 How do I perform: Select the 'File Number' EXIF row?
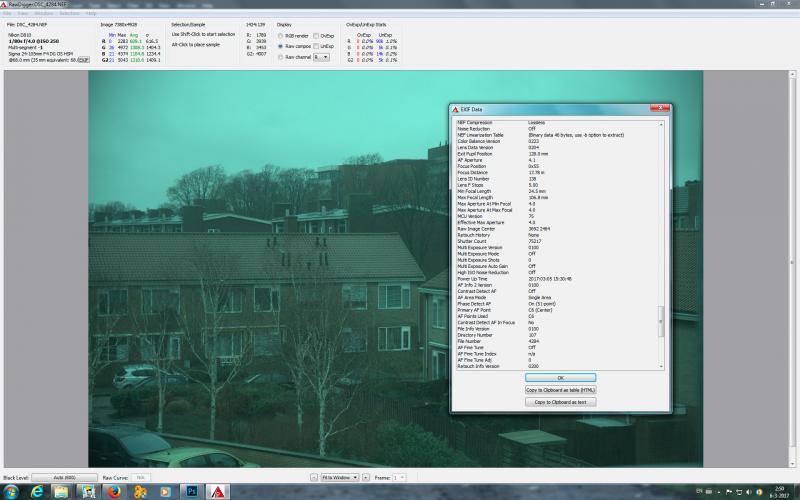[x=557, y=341]
